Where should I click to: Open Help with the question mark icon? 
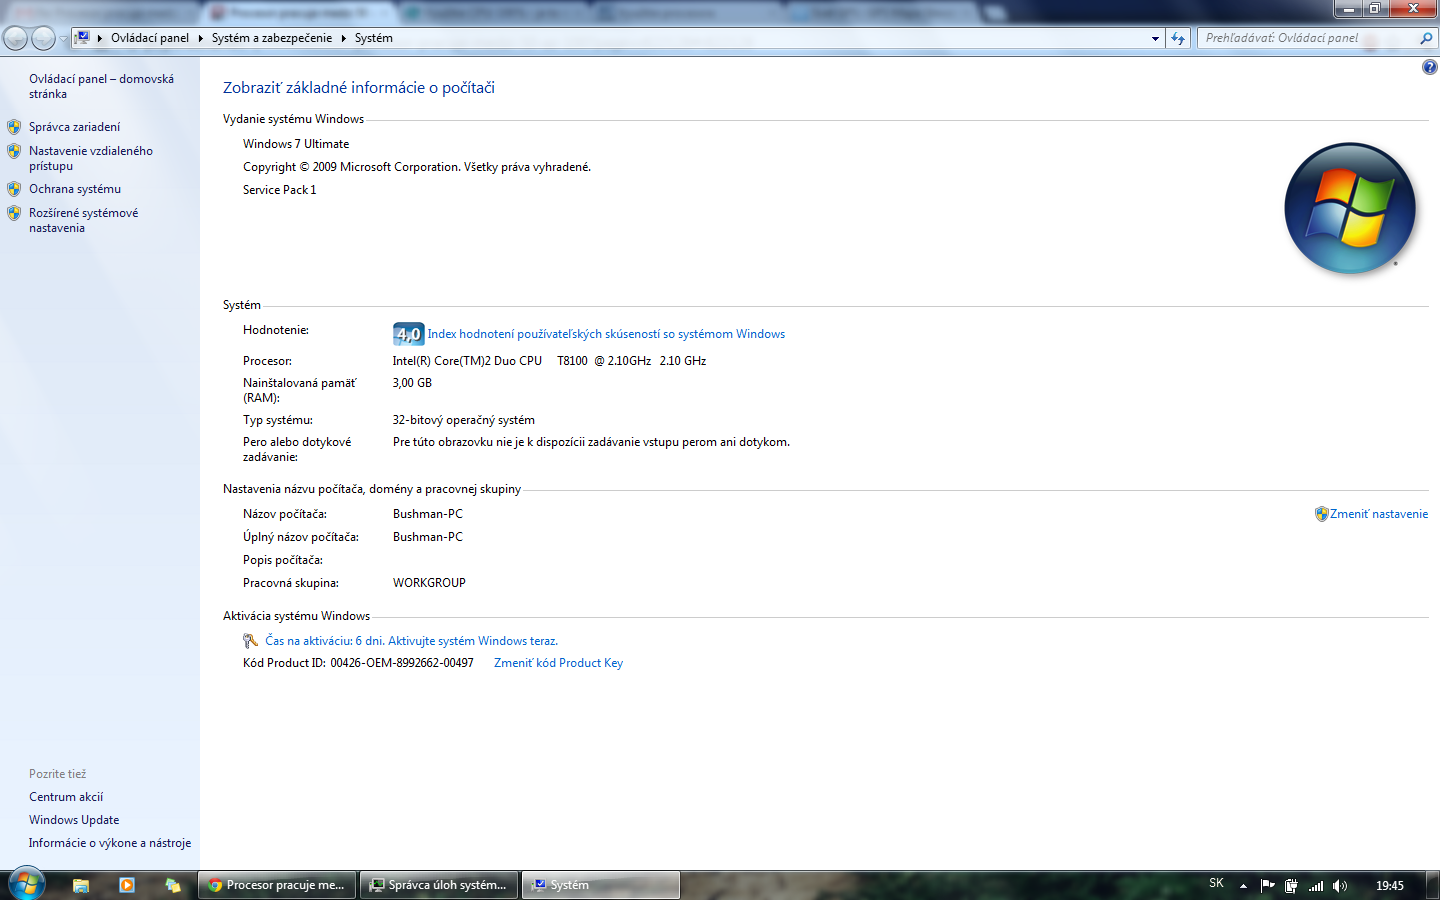point(1430,67)
